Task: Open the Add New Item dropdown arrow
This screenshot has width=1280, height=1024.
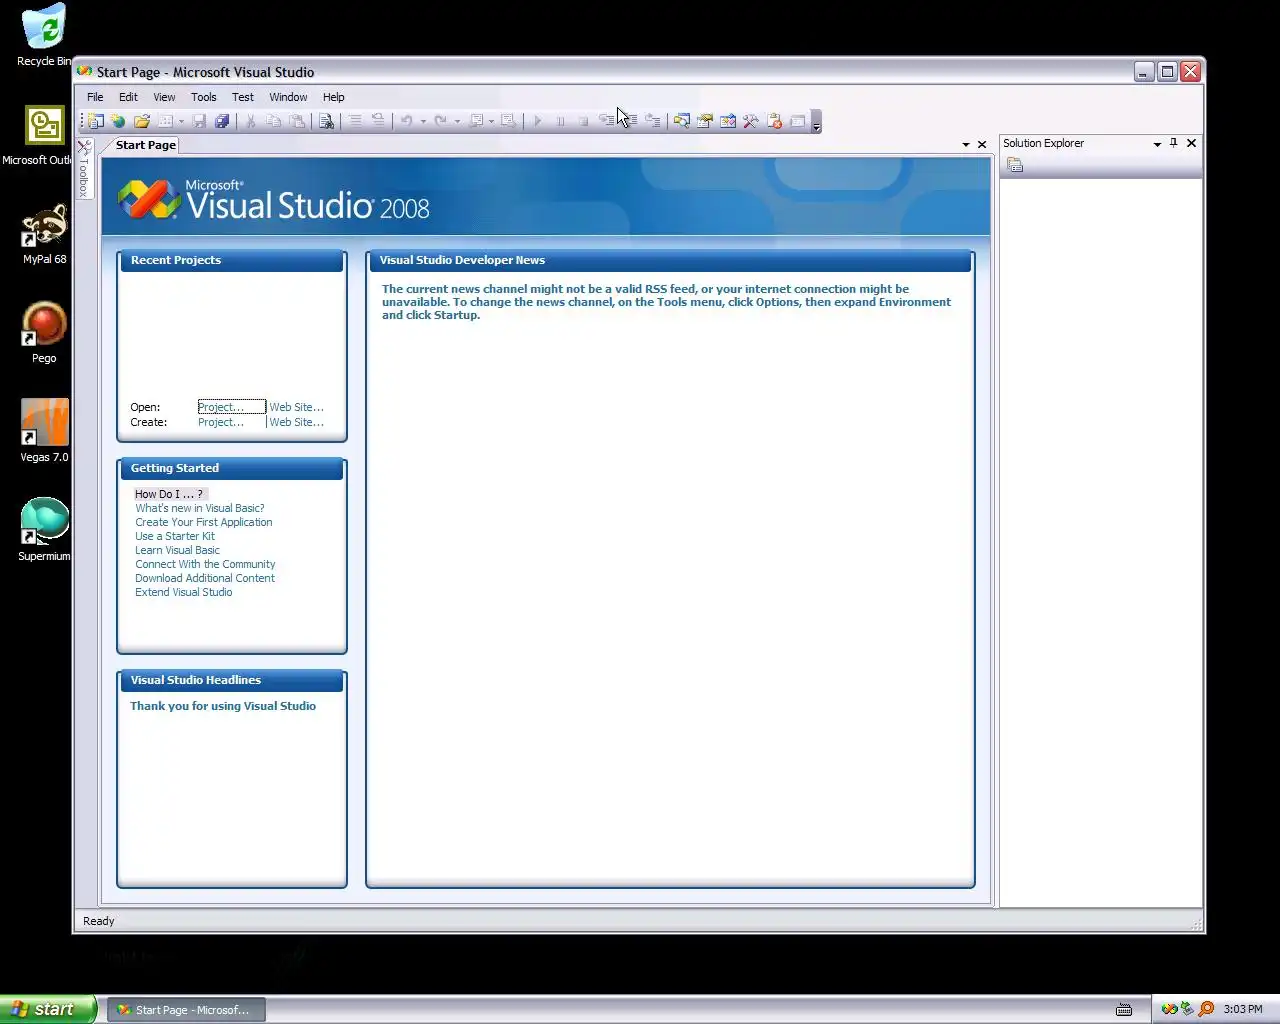Action: [x=181, y=121]
